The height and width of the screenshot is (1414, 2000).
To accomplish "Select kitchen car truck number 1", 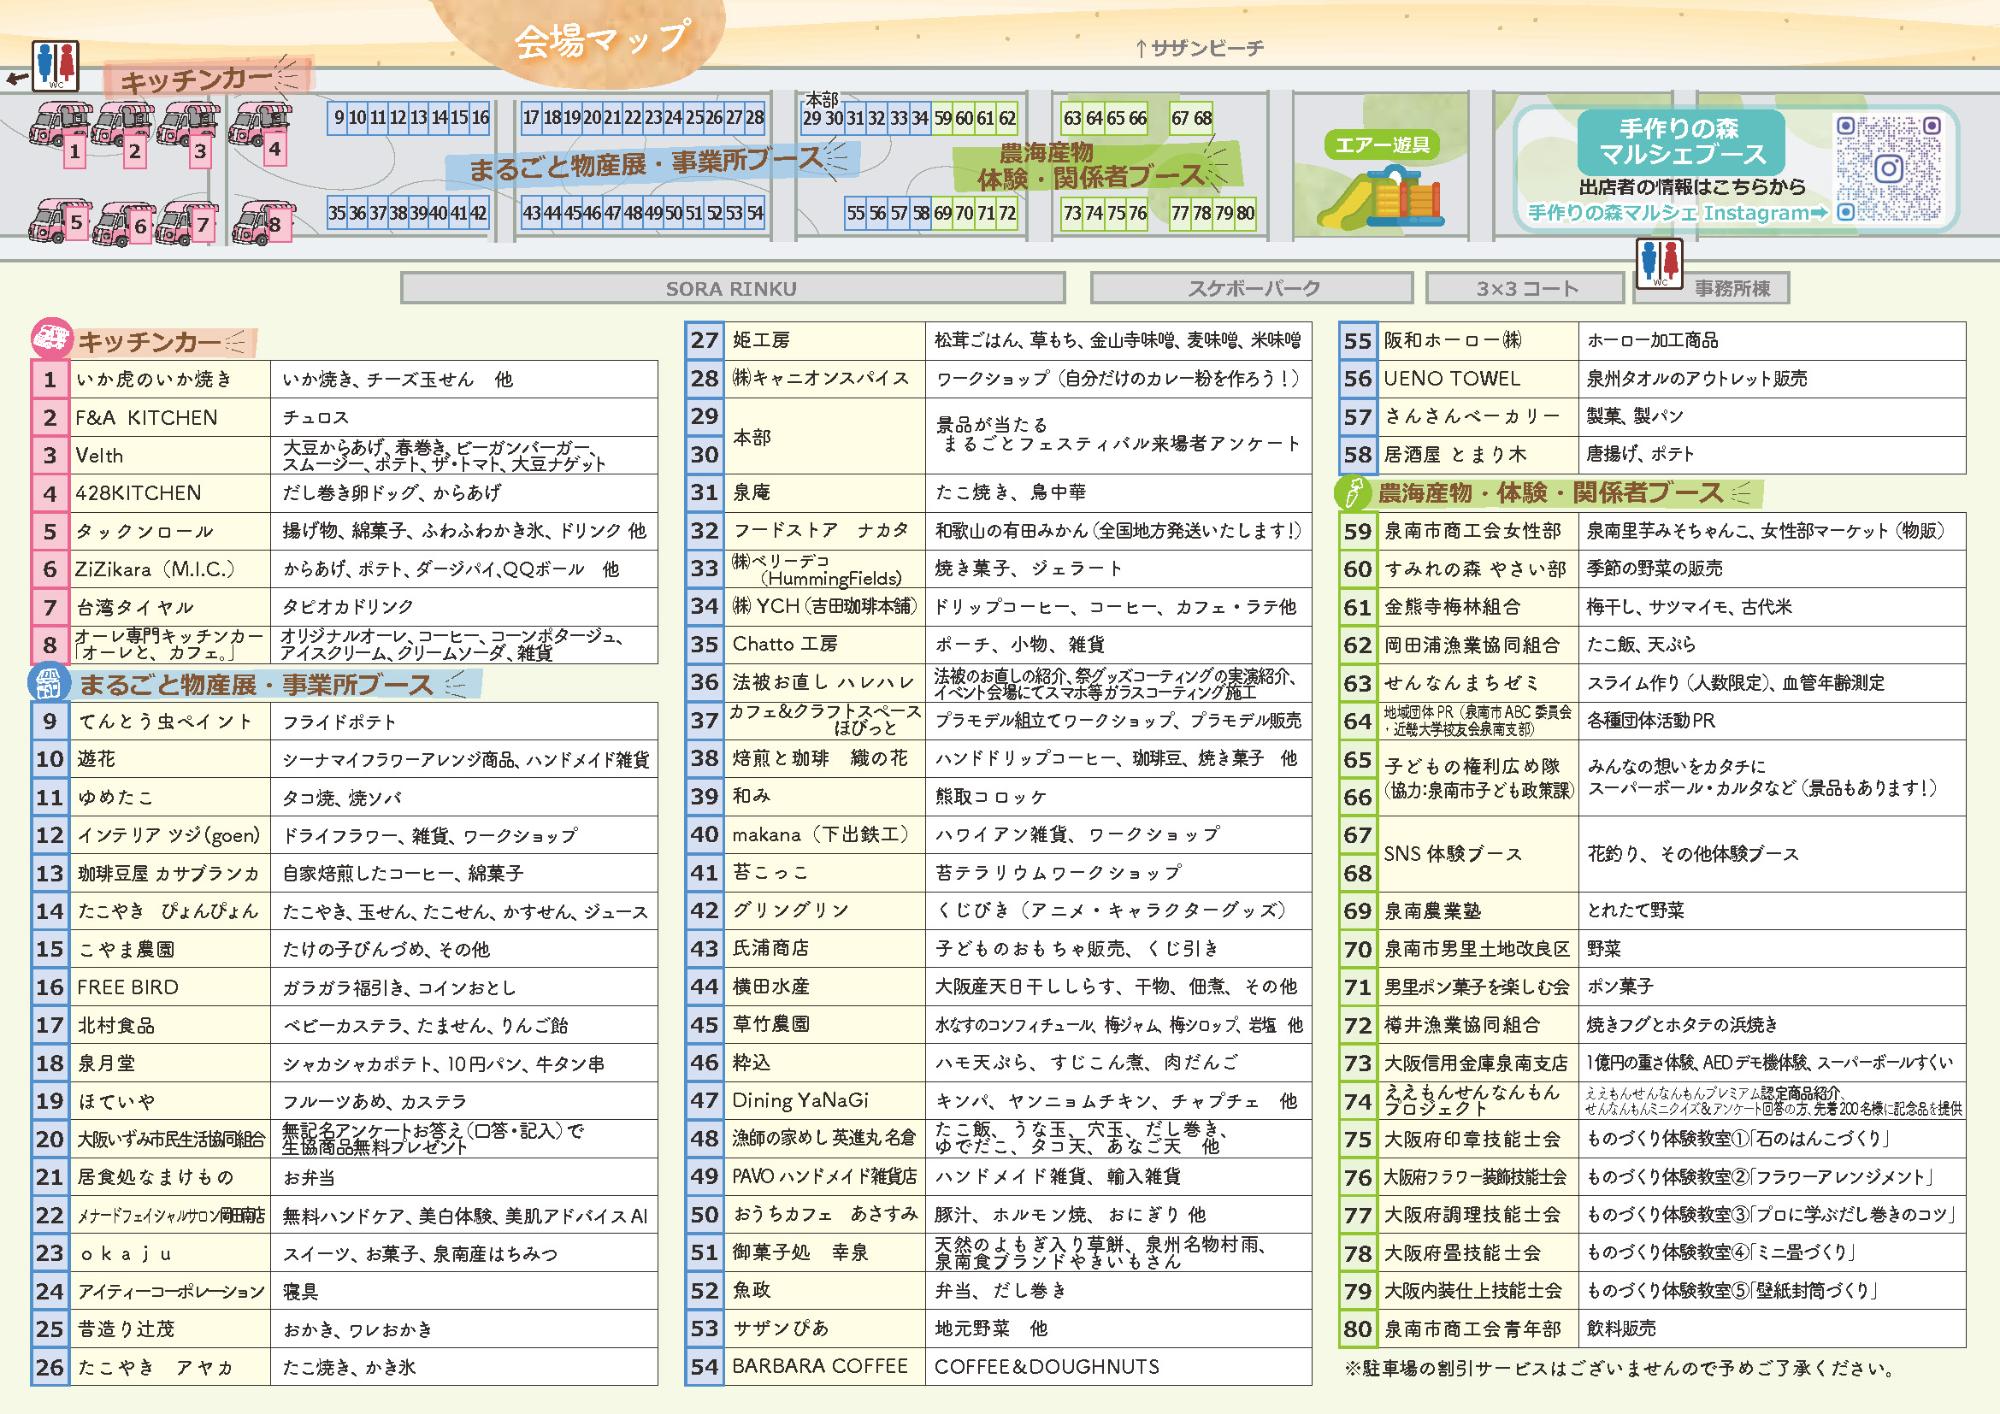I will tap(60, 133).
